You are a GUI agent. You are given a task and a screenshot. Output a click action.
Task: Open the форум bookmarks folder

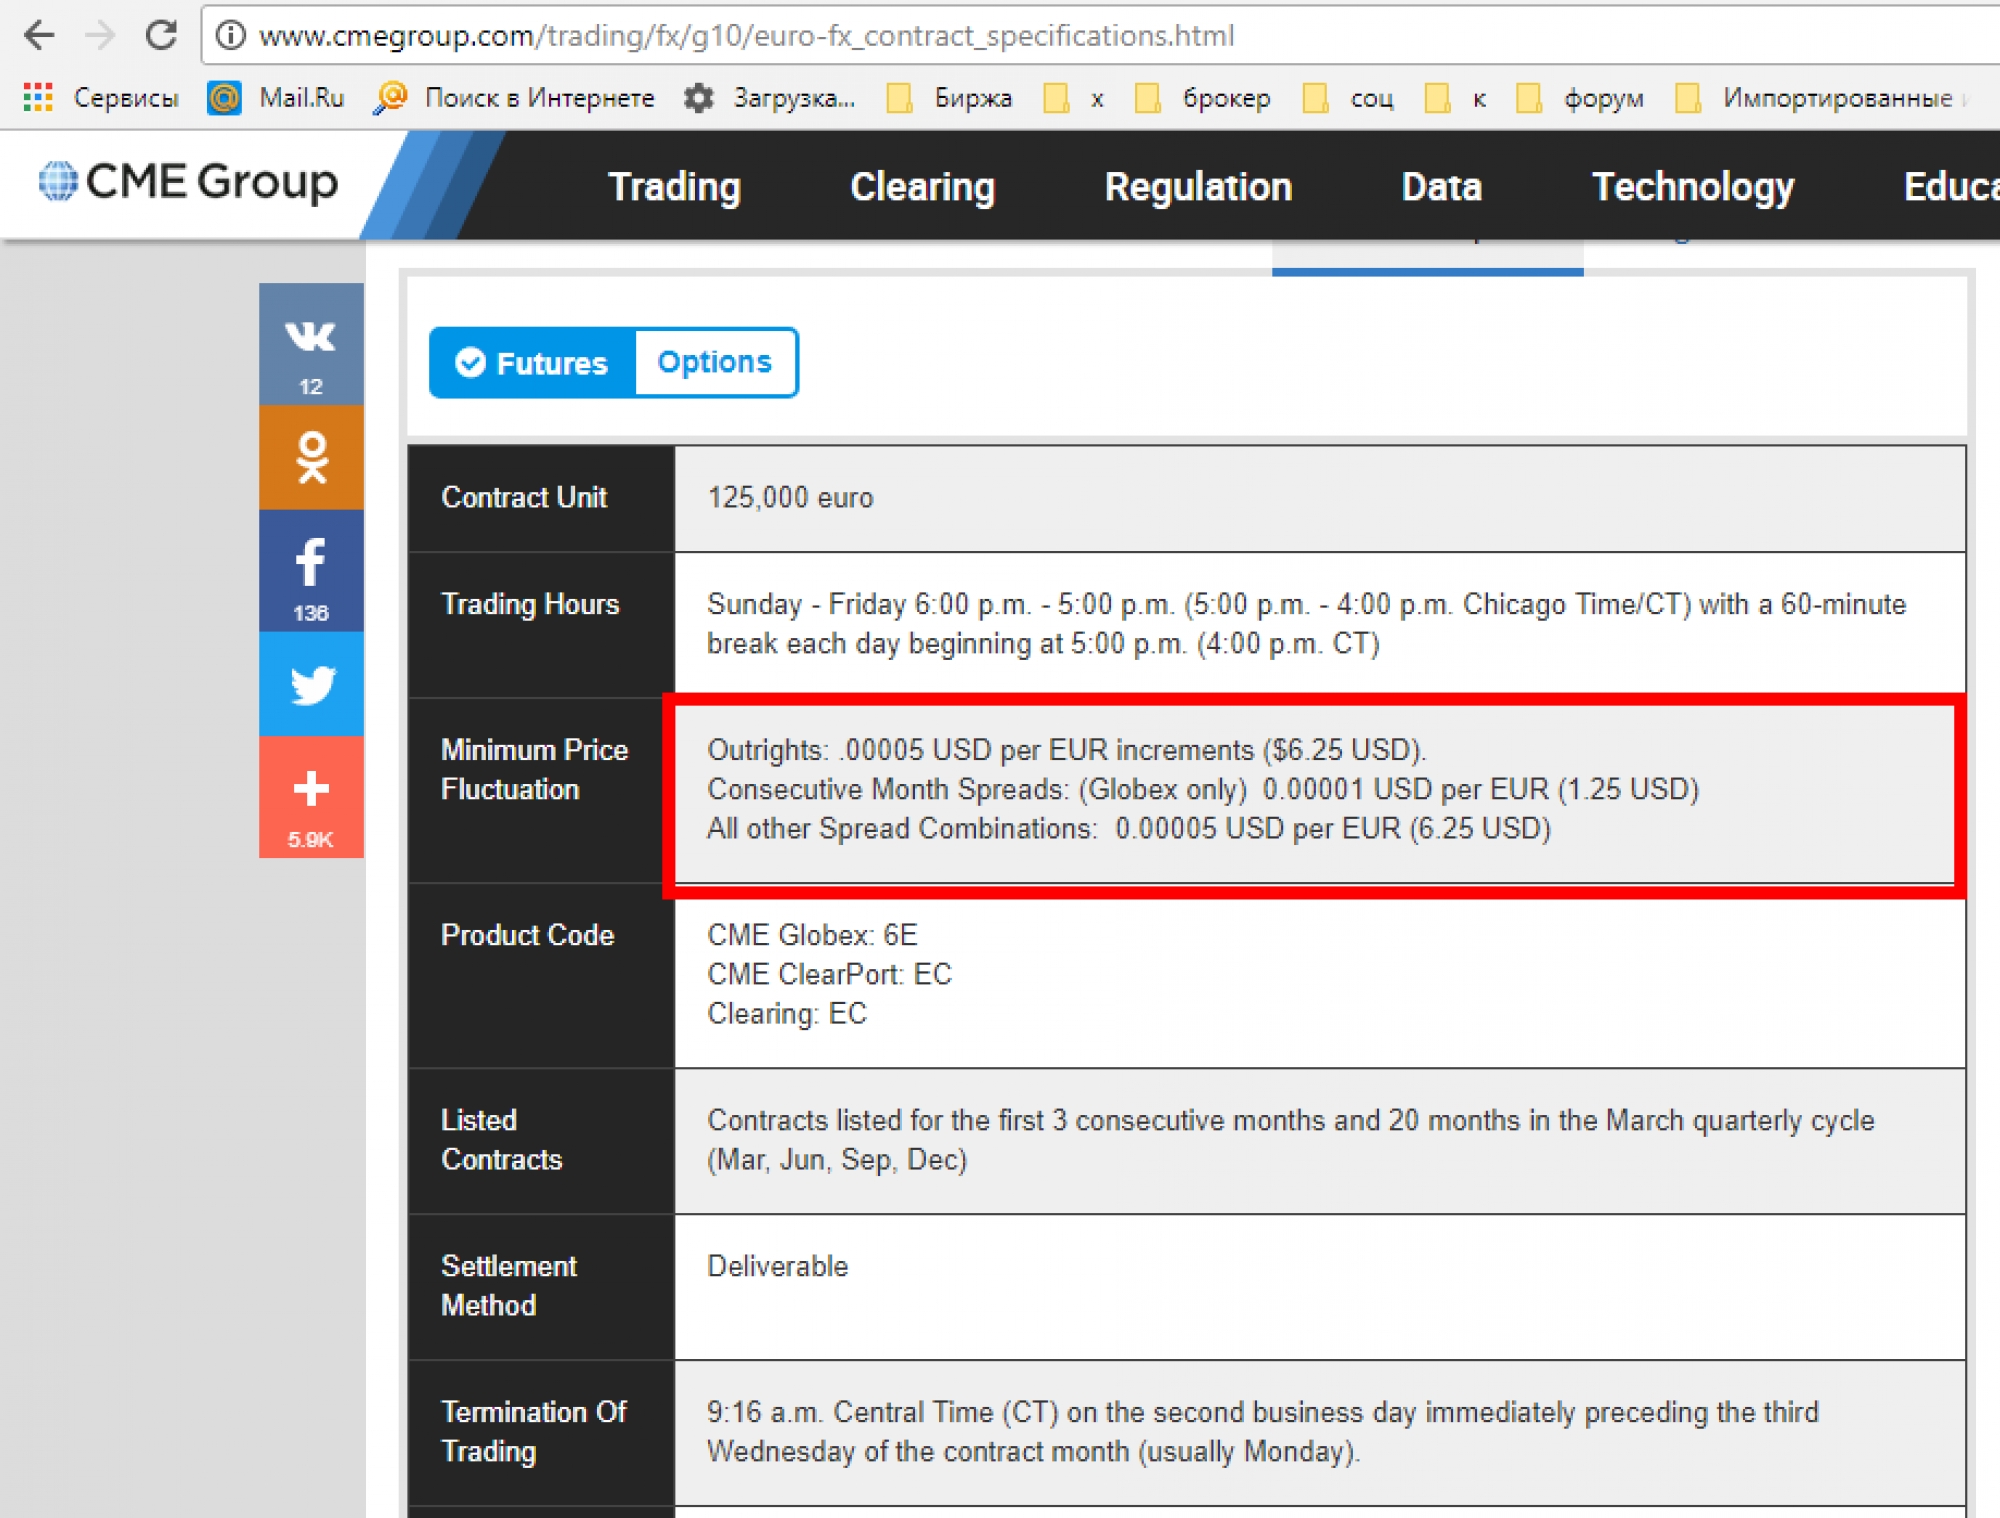click(x=1580, y=98)
